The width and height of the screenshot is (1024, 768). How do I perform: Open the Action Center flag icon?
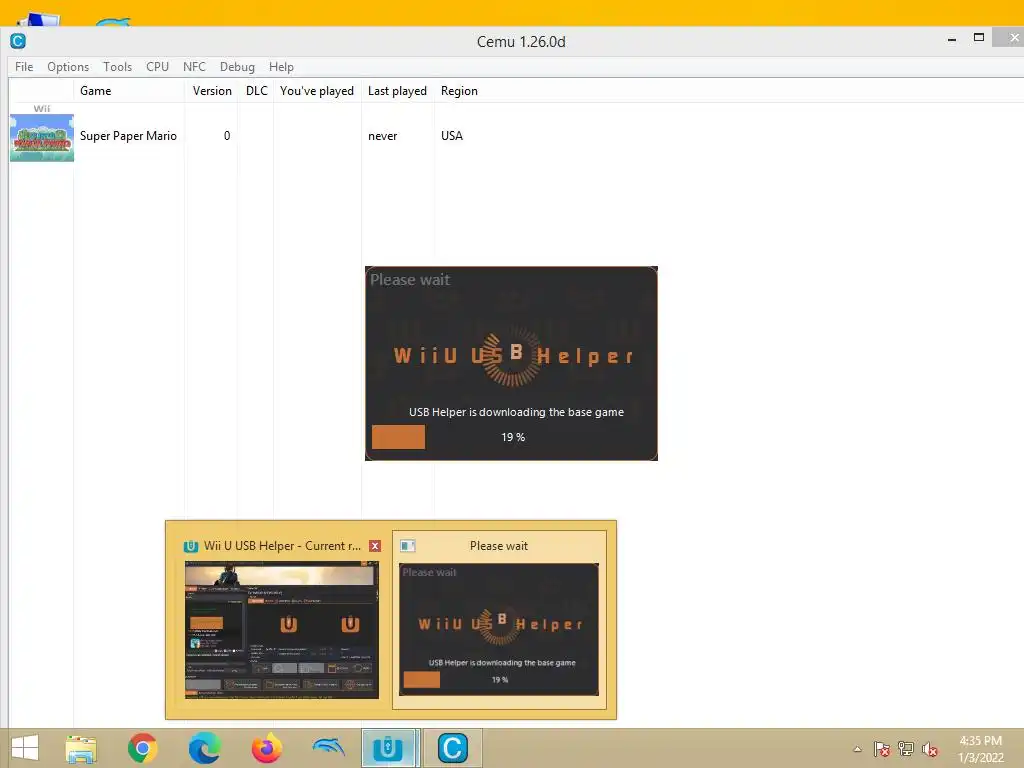tap(882, 749)
